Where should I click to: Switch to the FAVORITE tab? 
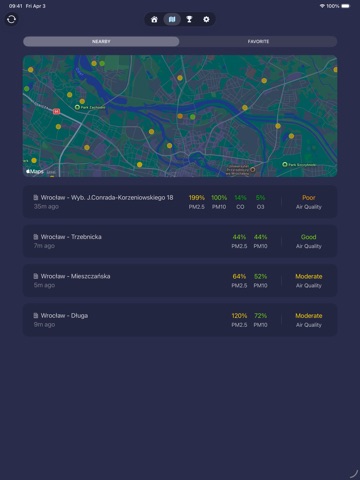tap(258, 42)
